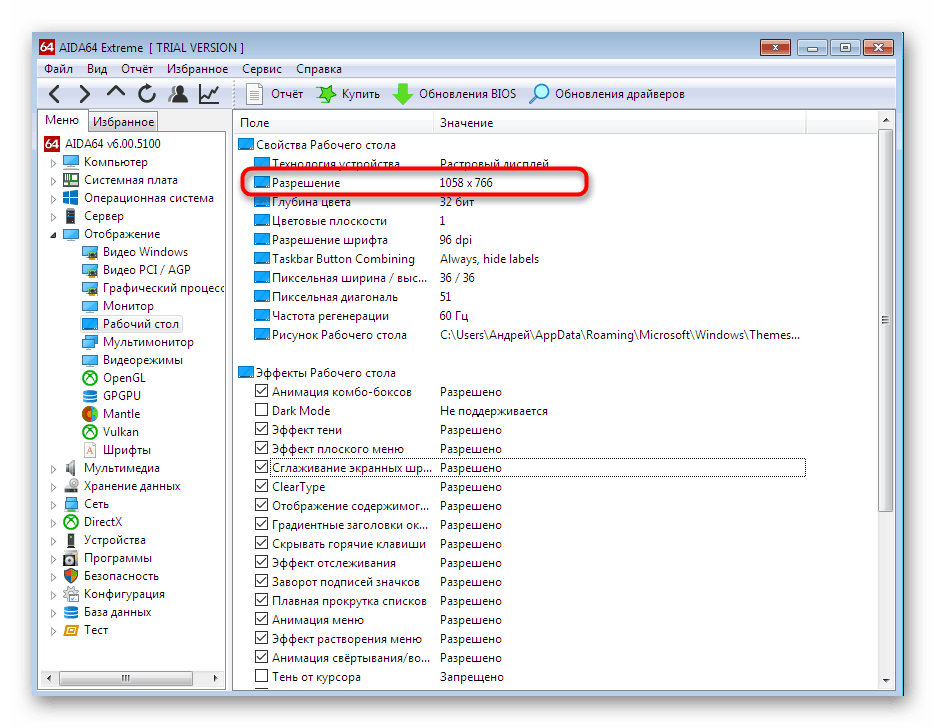This screenshot has width=936, height=728.
Task: Select the Видео Windows icon in the tree
Action: pos(90,252)
